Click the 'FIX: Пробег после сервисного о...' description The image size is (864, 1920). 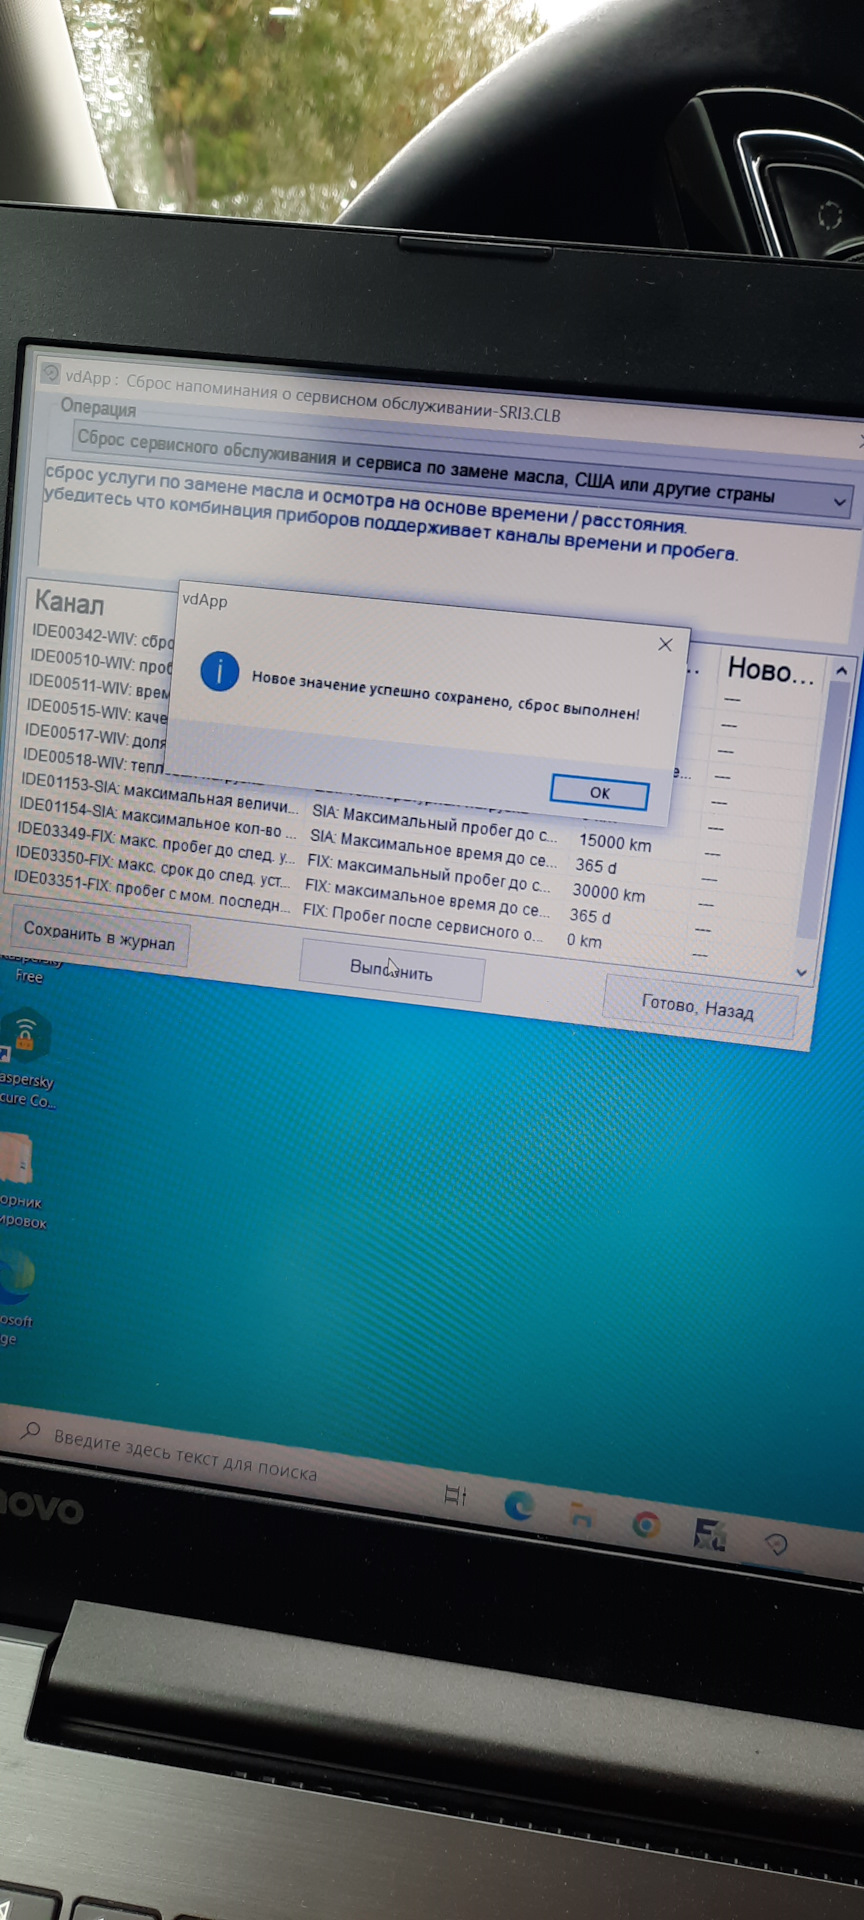click(x=423, y=922)
